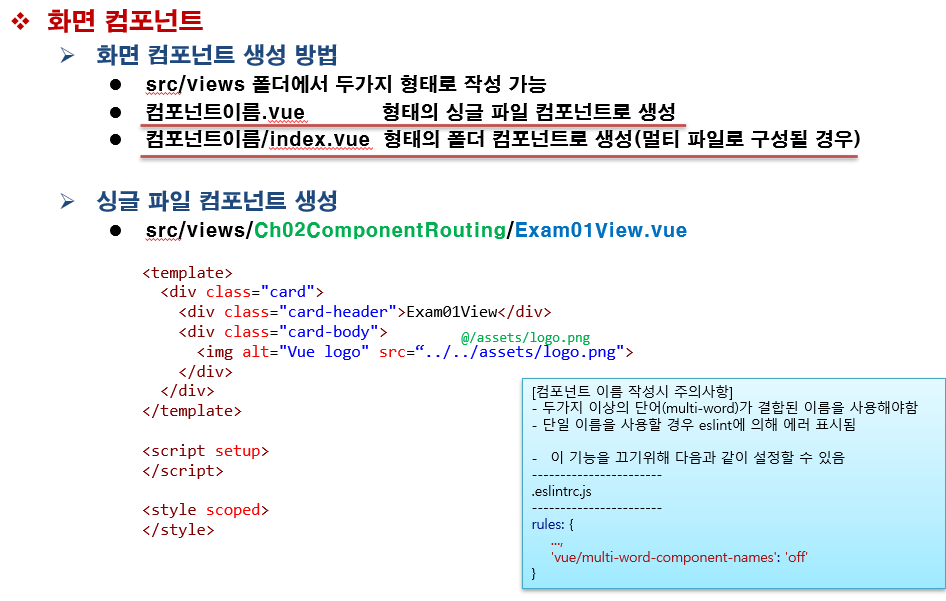Click the file name '.eslintrc.js'

pyautogui.click(x=561, y=491)
